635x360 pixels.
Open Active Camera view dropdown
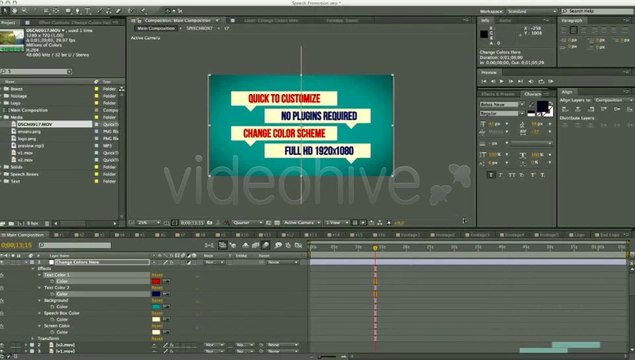point(302,223)
